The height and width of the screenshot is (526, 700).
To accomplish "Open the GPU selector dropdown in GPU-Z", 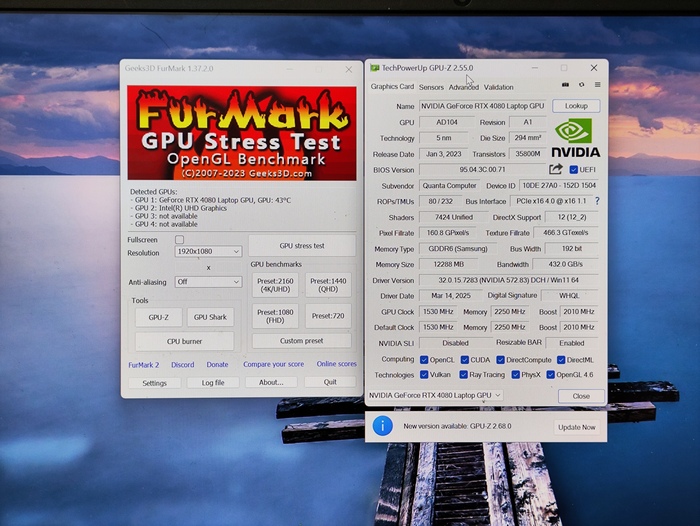I will [434, 396].
